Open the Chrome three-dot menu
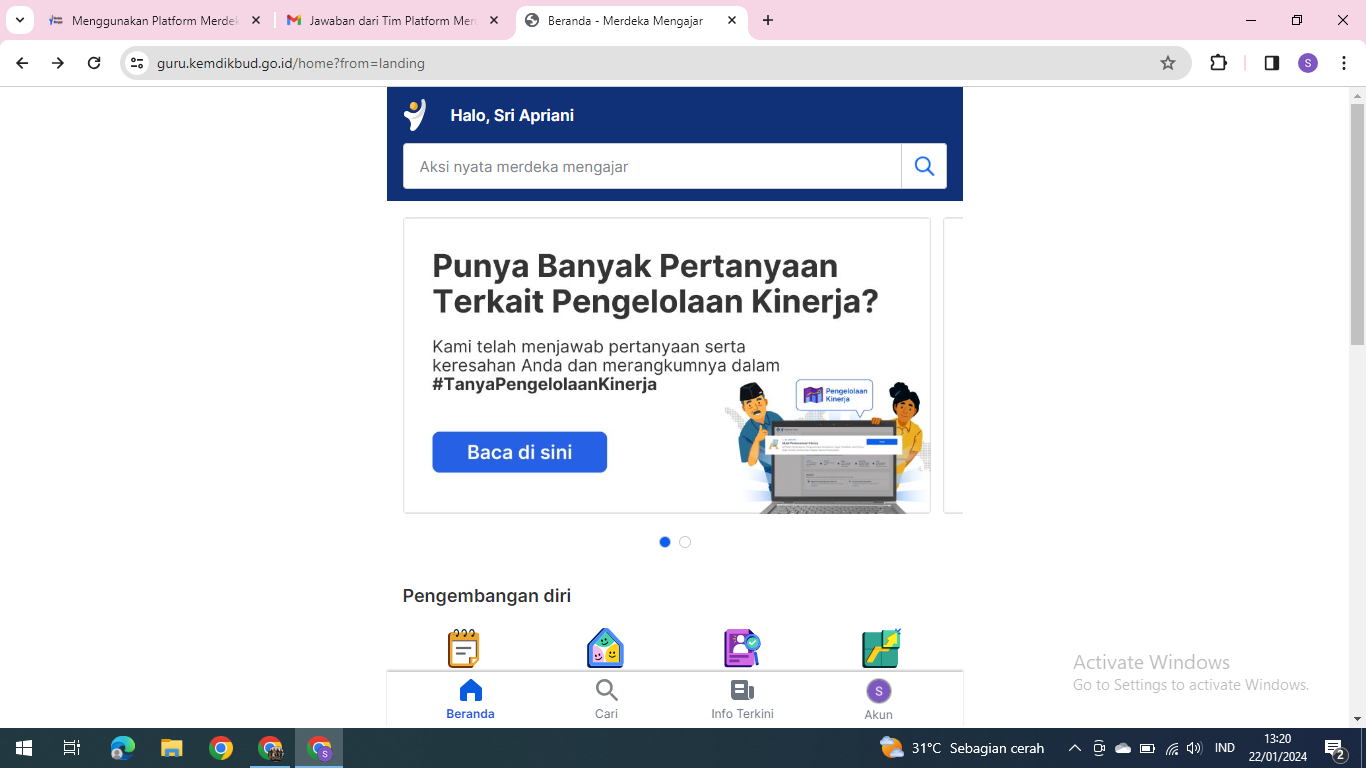Viewport: 1366px width, 768px height. 1344,63
